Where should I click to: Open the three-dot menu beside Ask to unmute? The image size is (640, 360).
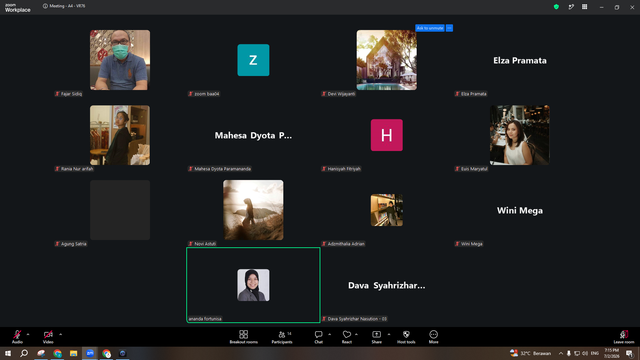click(449, 28)
